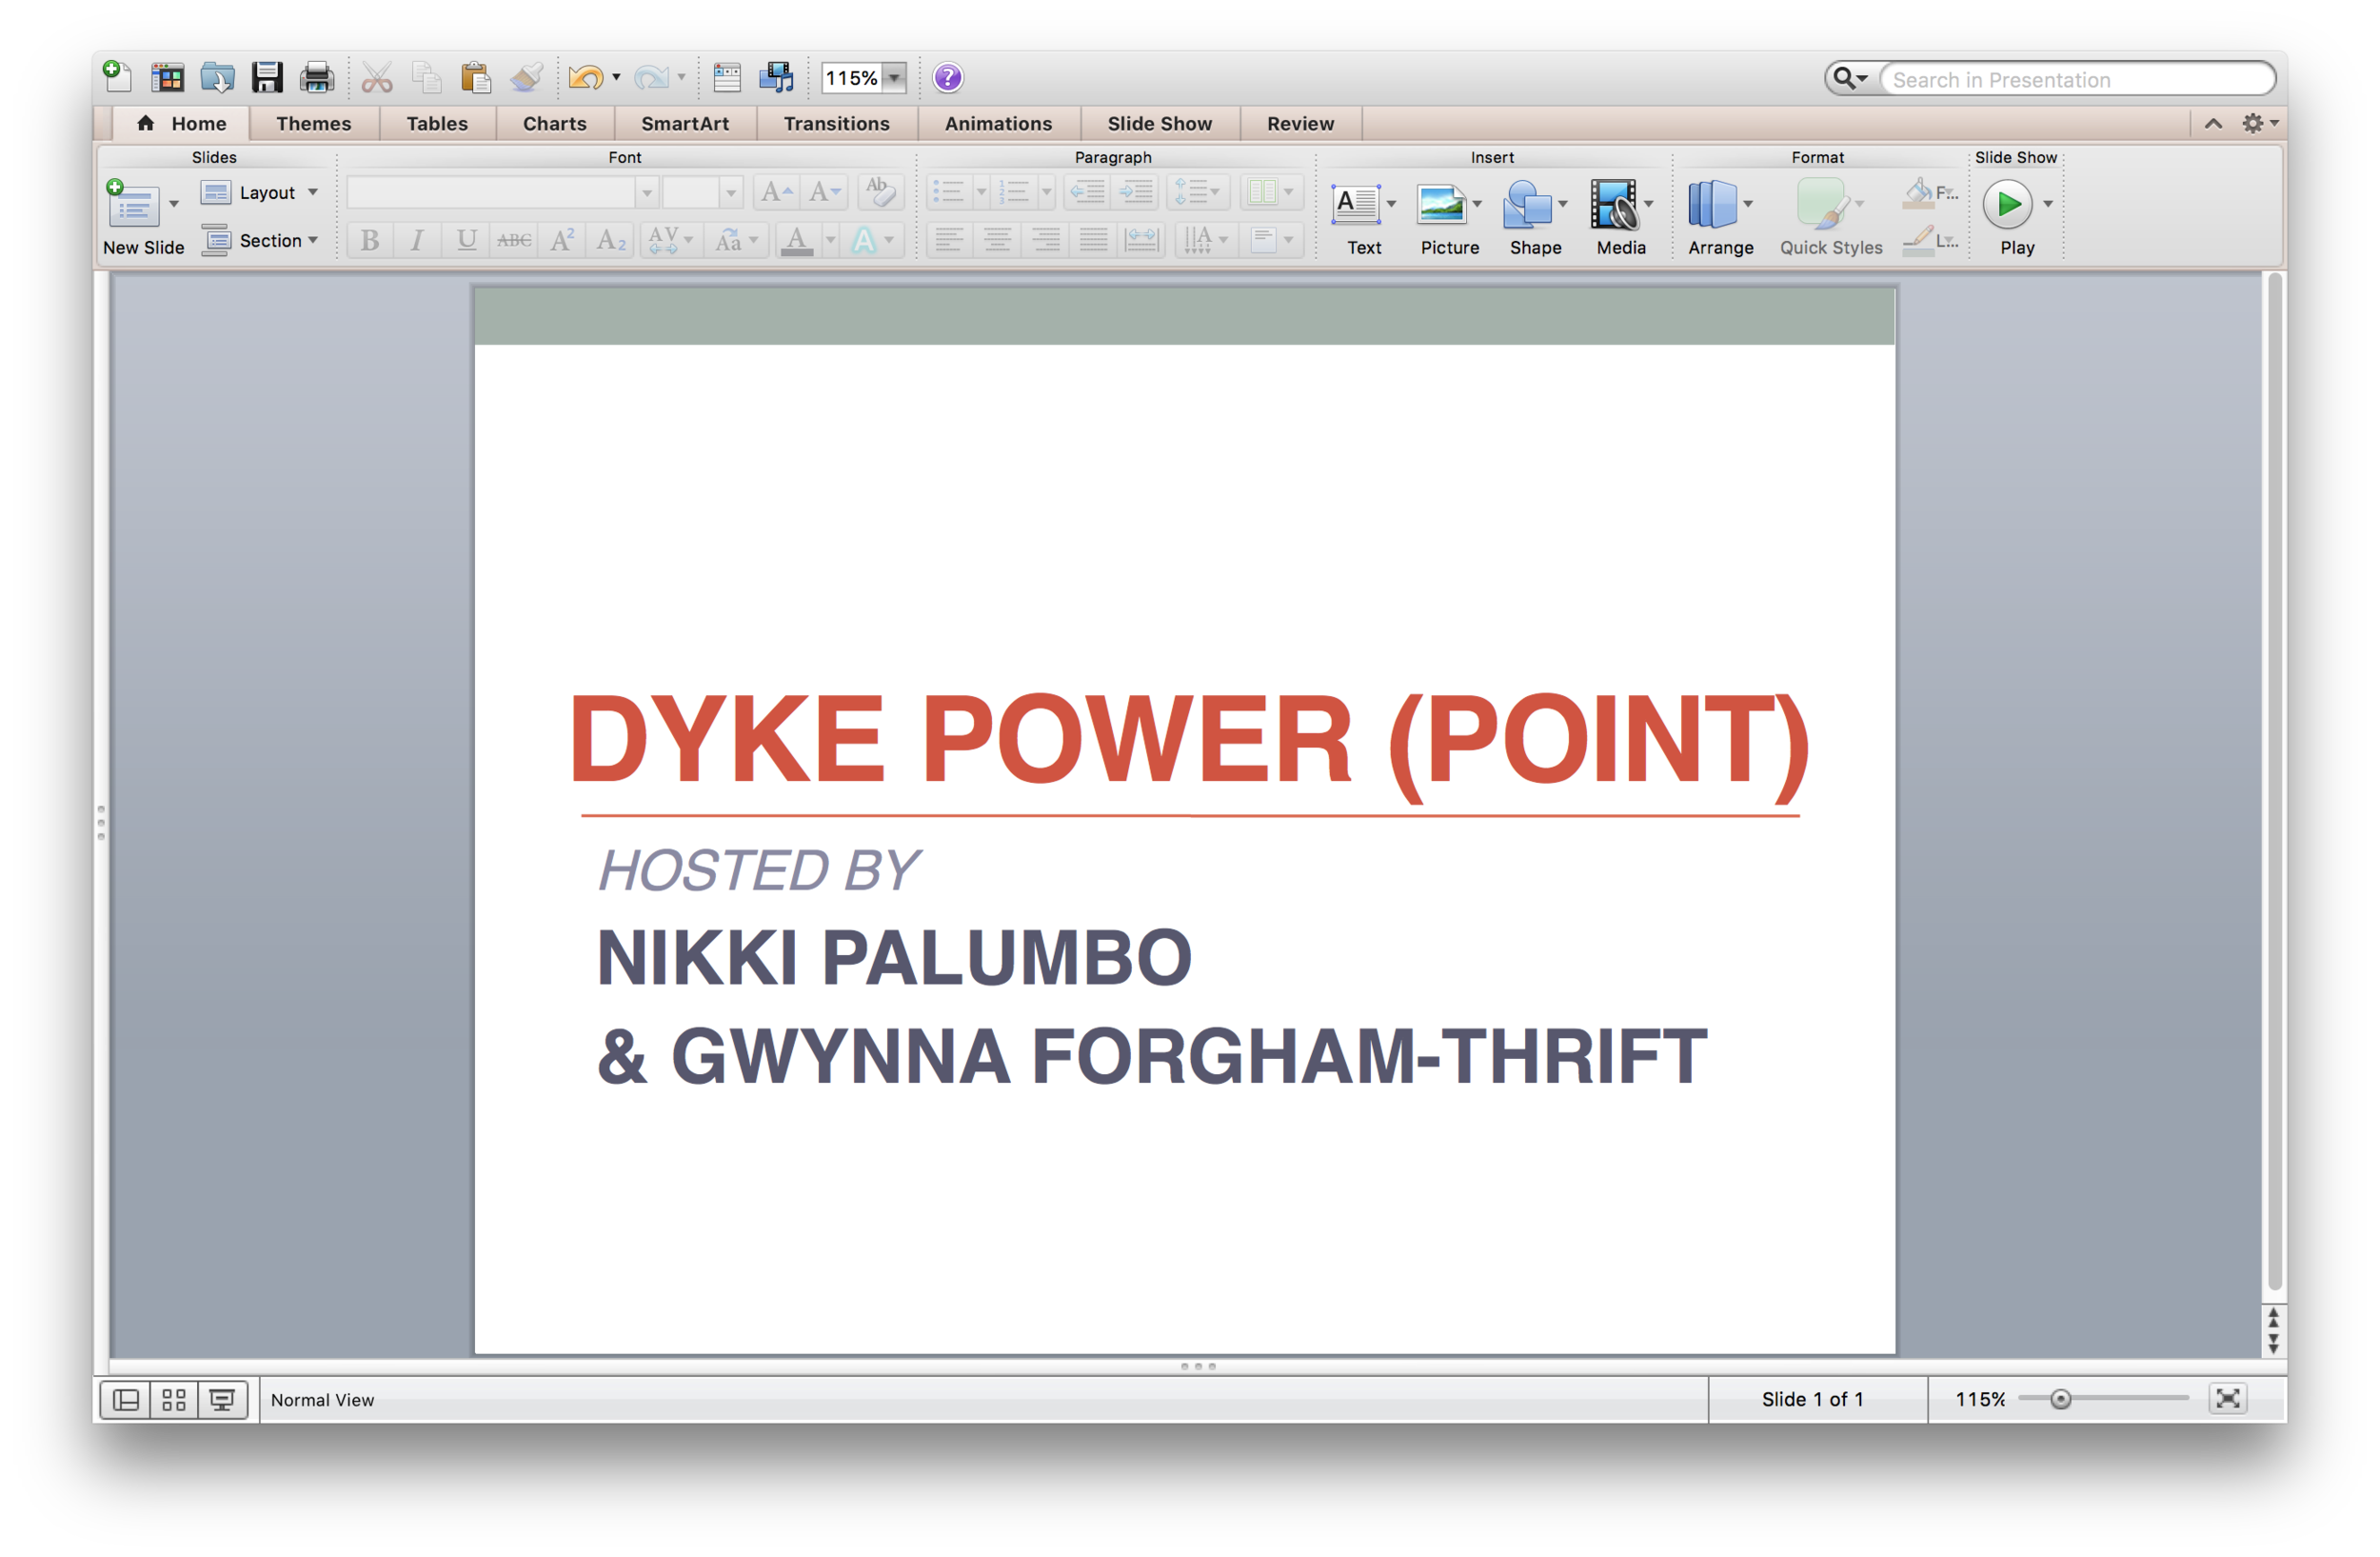Screen dimensions: 2380x1557
Task: Start Slide Show view from status bar
Action: (x=222, y=1400)
